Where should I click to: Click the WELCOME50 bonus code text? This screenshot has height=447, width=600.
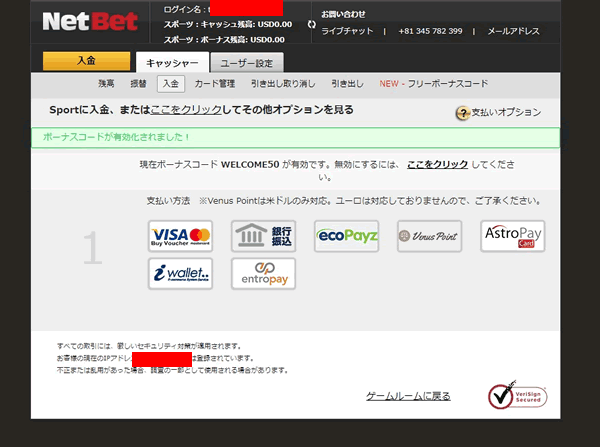point(250,165)
